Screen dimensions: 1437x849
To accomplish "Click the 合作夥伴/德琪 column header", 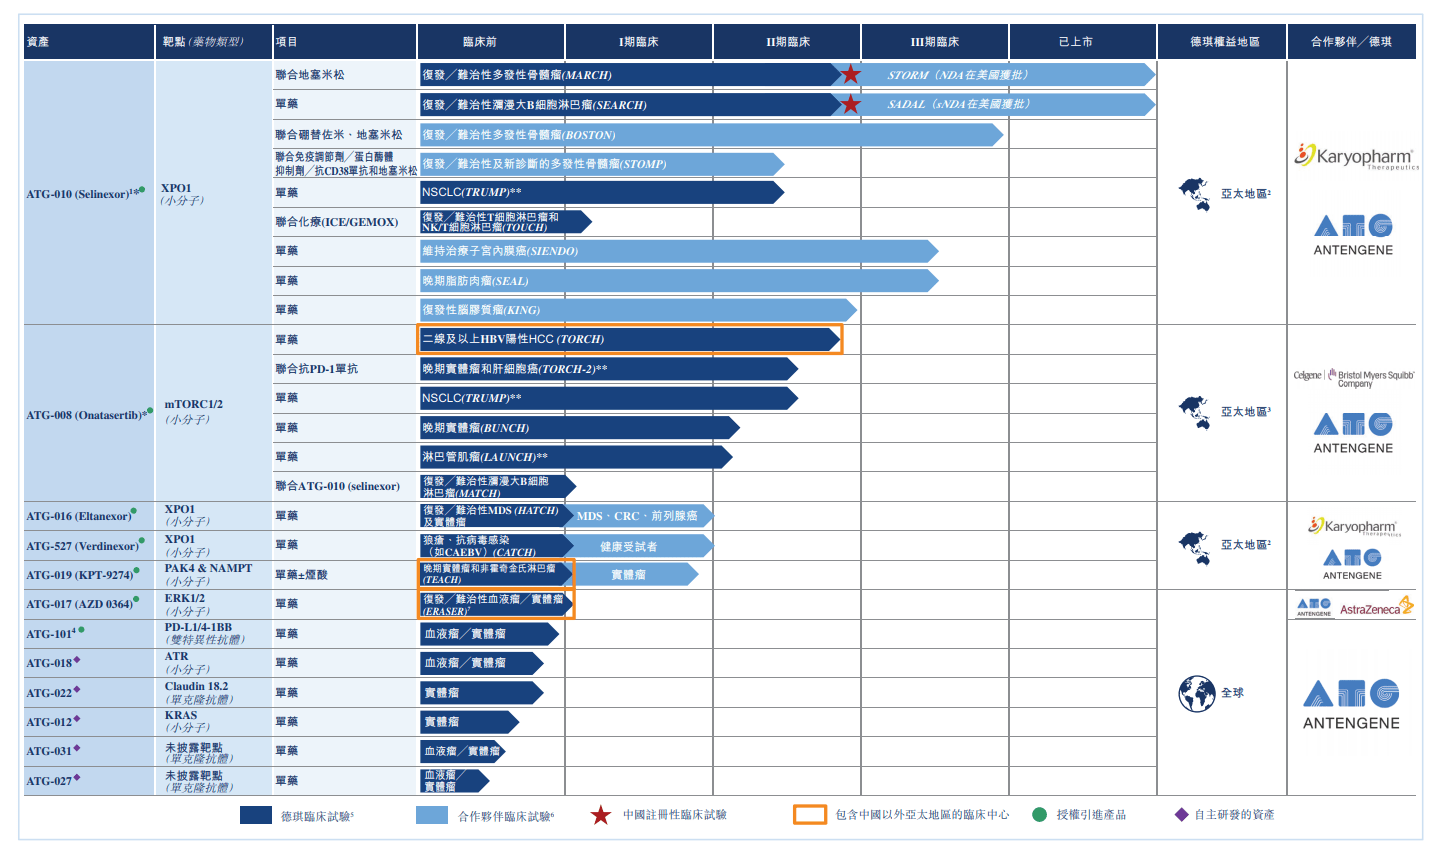I will point(1352,42).
